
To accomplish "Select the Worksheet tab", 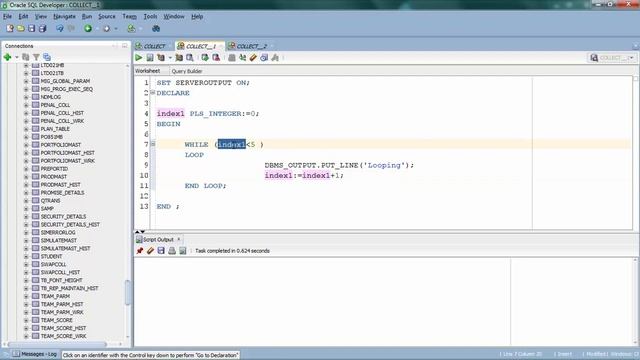I will [x=147, y=71].
